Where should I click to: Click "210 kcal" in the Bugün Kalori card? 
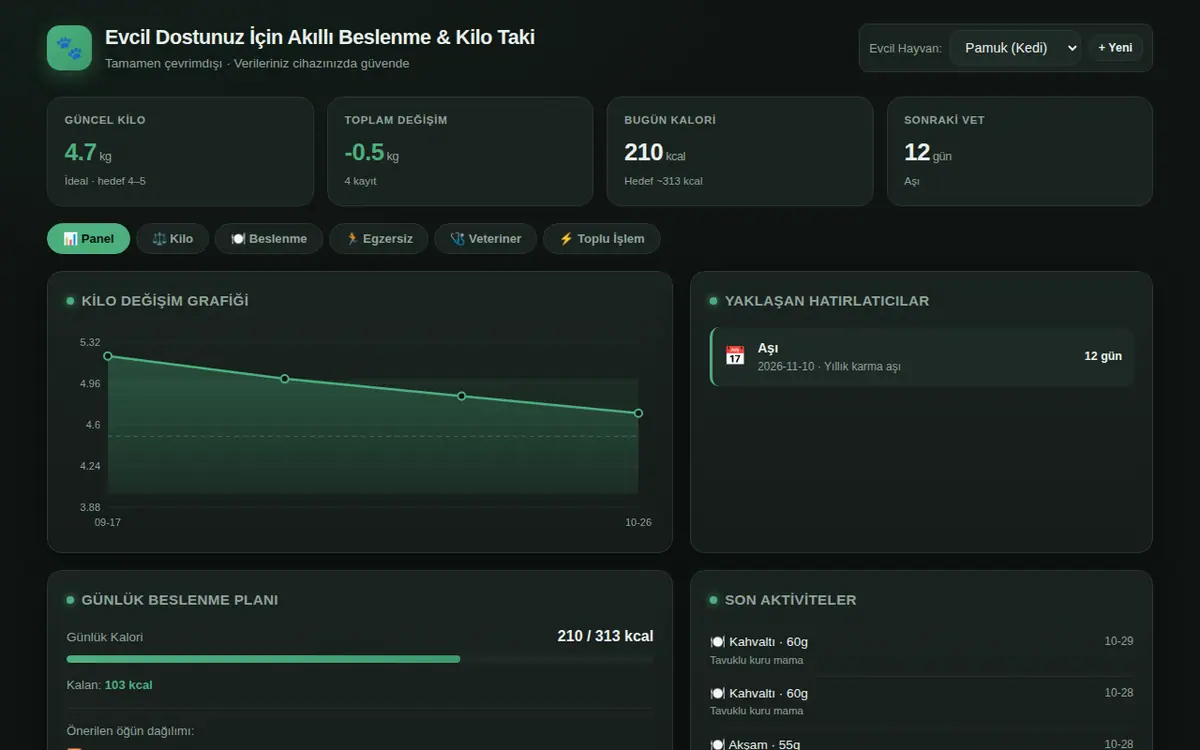pyautogui.click(x=655, y=153)
